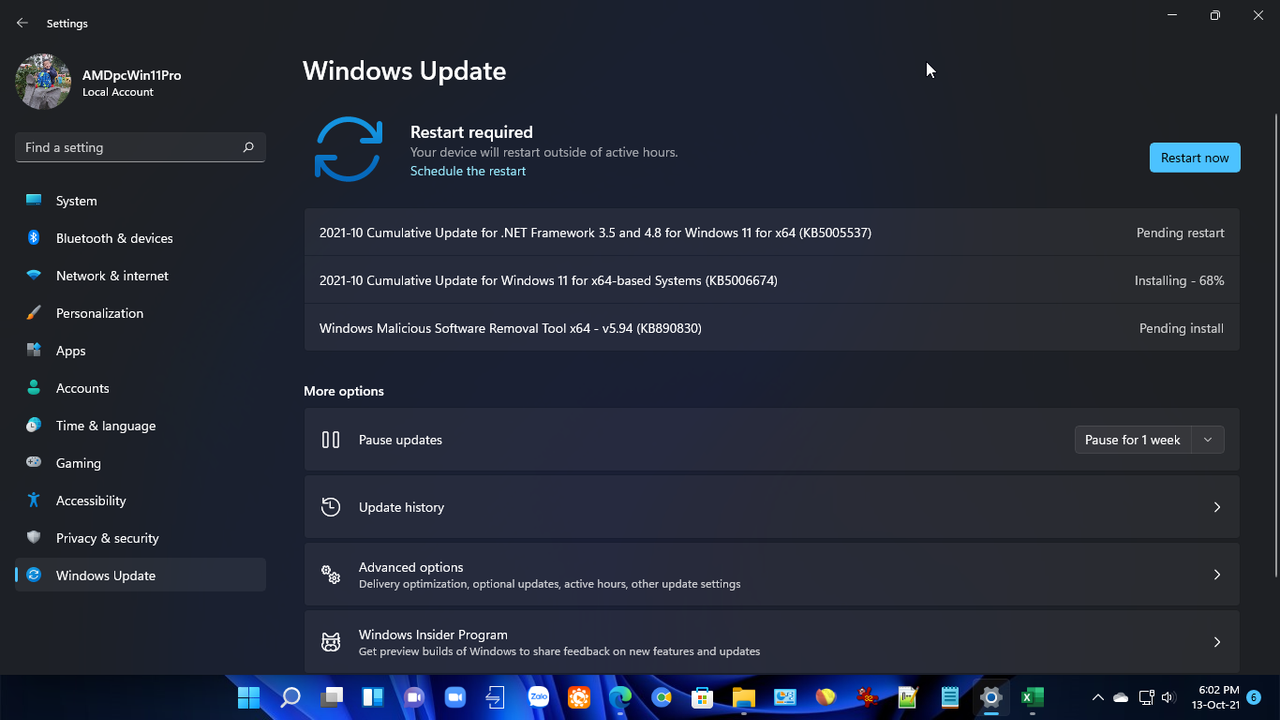Click the More options heading
This screenshot has height=720, width=1280.
coord(344,391)
